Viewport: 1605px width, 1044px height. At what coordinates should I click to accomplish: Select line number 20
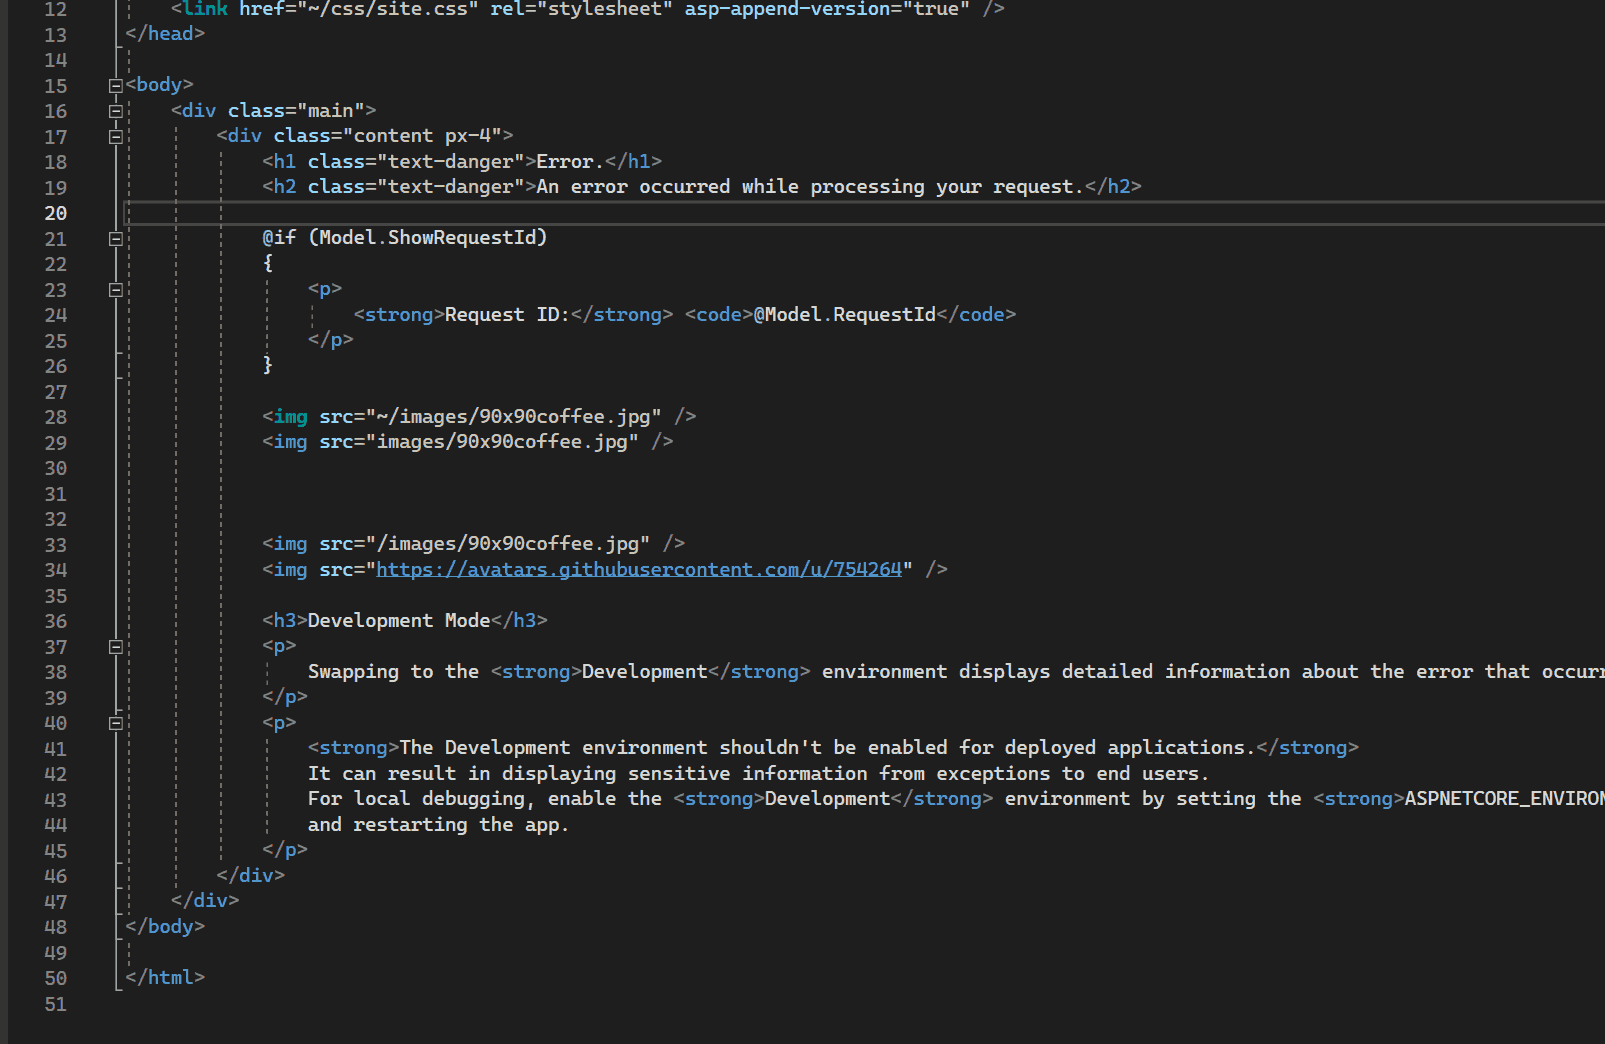55,213
